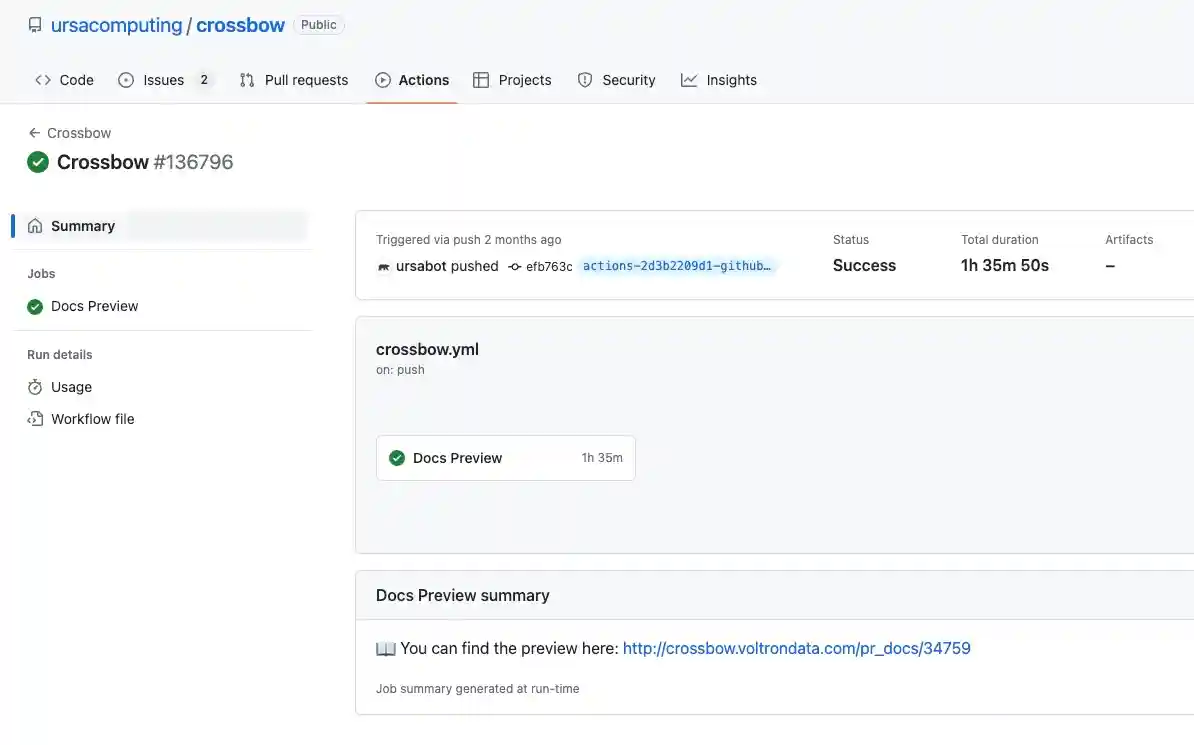Viewport: 1194px width, 745px height.
Task: Click the green check beside Crossbow #136796
Action: click(38, 161)
